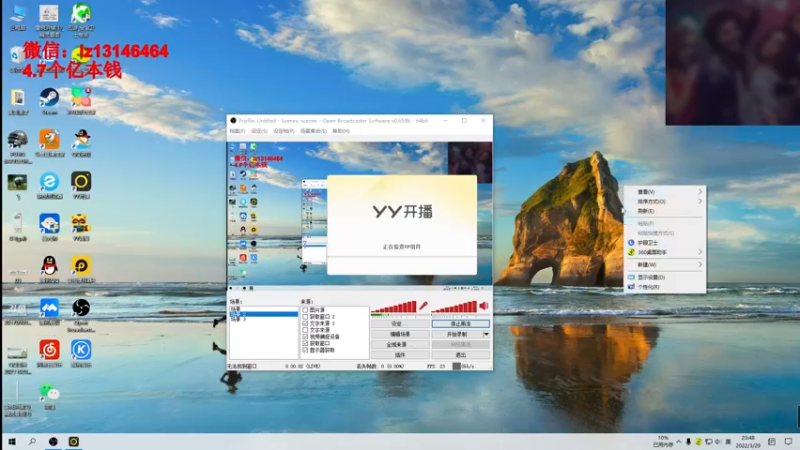Disable the unnumbered 获取窗口 source checkbox
The width and height of the screenshot is (800, 450).
pyautogui.click(x=305, y=343)
